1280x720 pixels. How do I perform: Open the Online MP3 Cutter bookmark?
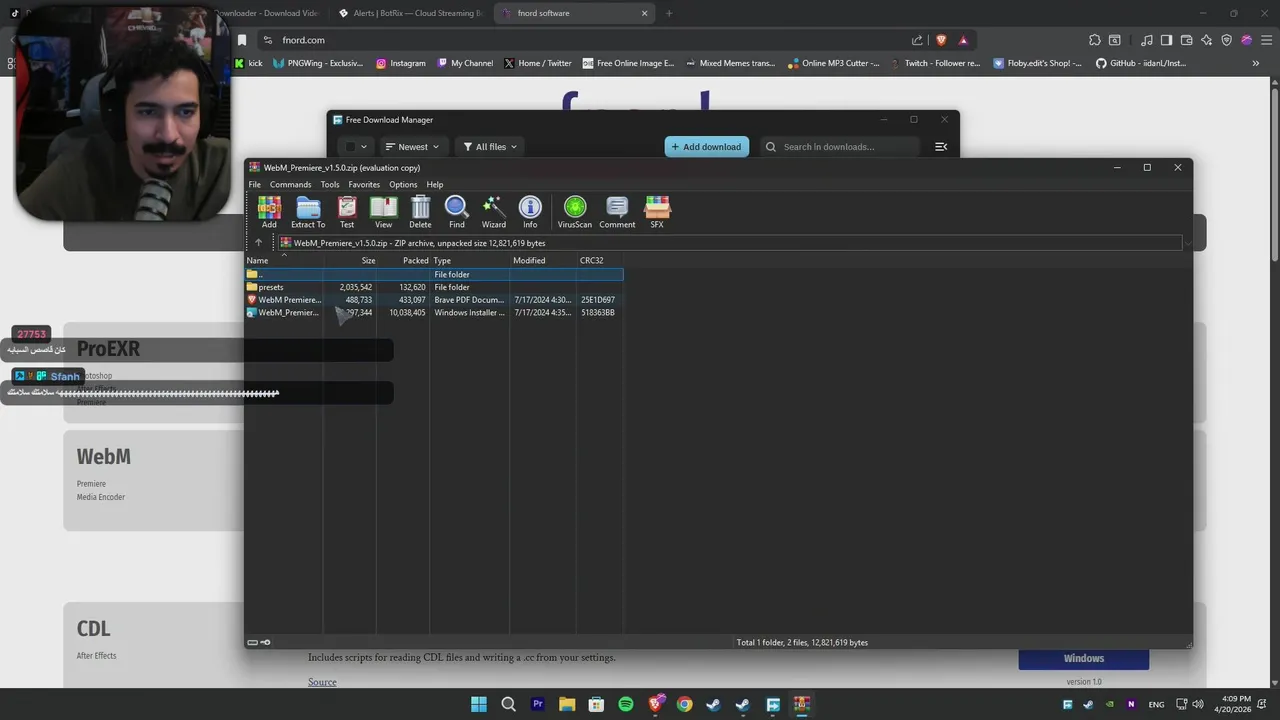[833, 63]
